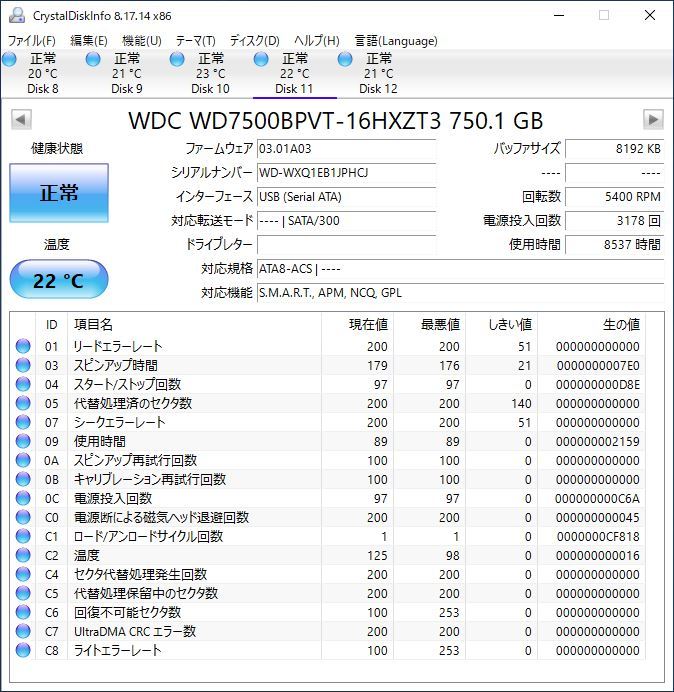
Task: Click the Disk 11 status orb
Action: point(261,59)
